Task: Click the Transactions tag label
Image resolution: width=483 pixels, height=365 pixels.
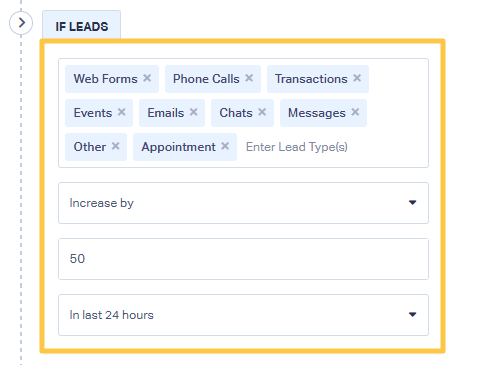Action: [x=311, y=79]
